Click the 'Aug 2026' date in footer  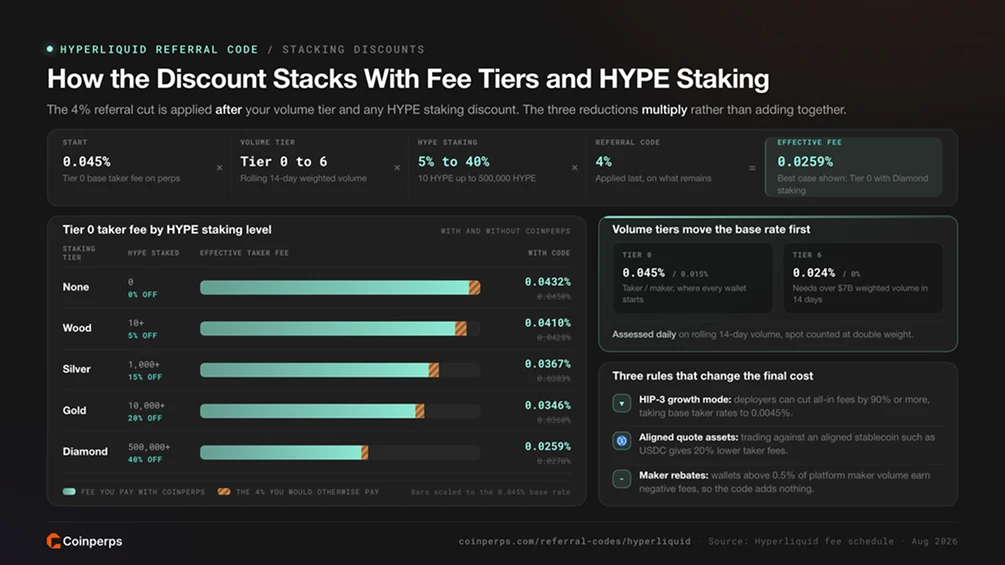coord(934,541)
